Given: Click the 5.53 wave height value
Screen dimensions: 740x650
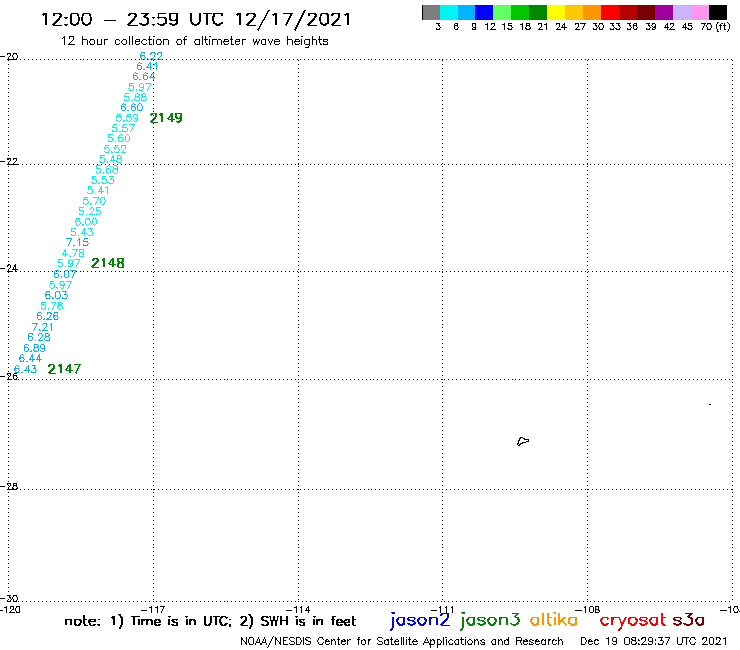Looking at the screenshot, I should point(103,180).
